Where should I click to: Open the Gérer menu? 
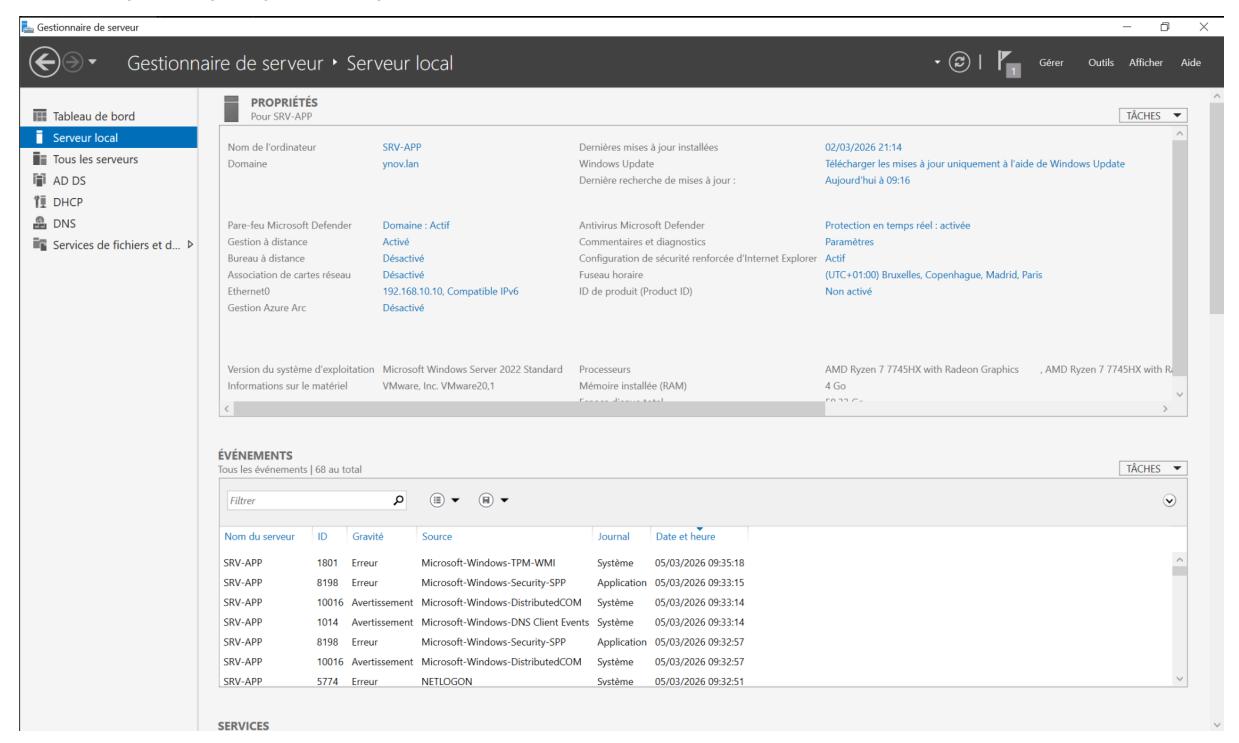pos(1049,64)
